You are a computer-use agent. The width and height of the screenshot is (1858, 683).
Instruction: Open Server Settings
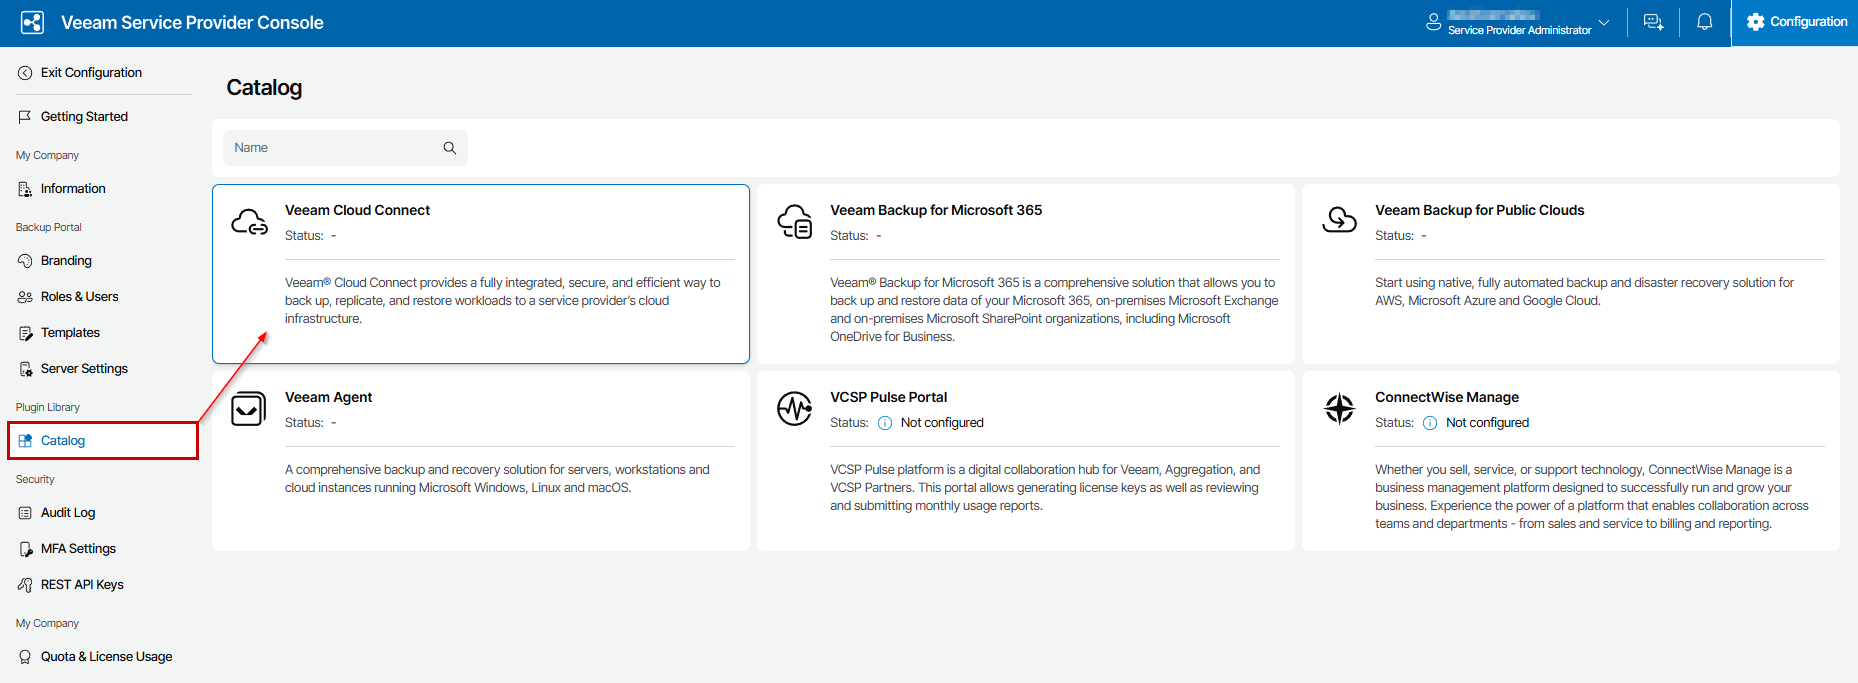tap(84, 369)
